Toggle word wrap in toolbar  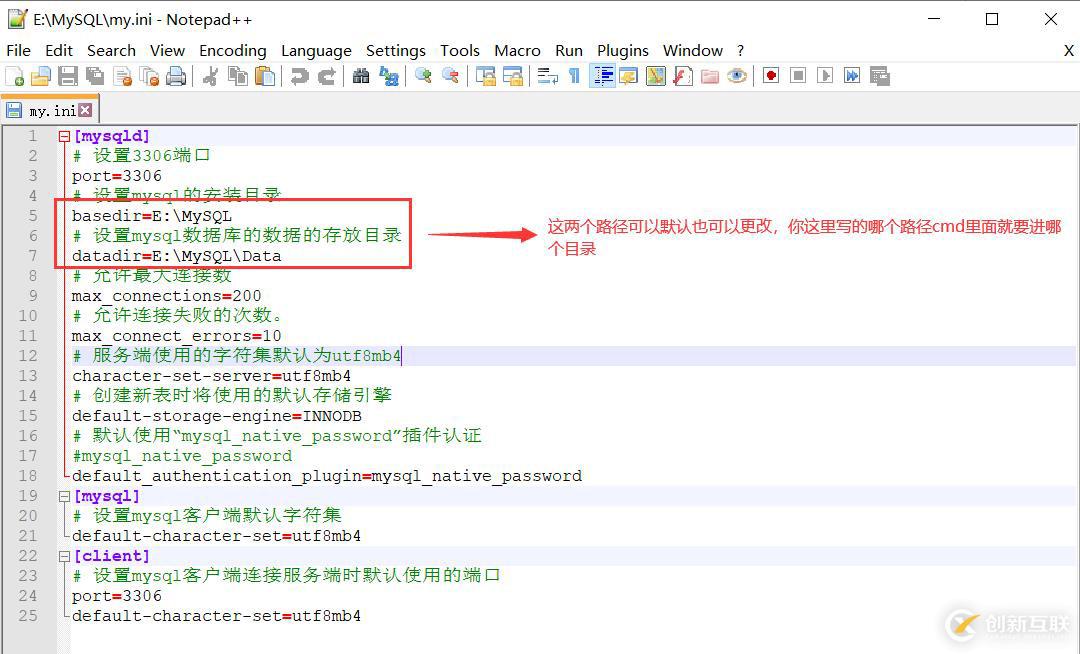(x=548, y=76)
